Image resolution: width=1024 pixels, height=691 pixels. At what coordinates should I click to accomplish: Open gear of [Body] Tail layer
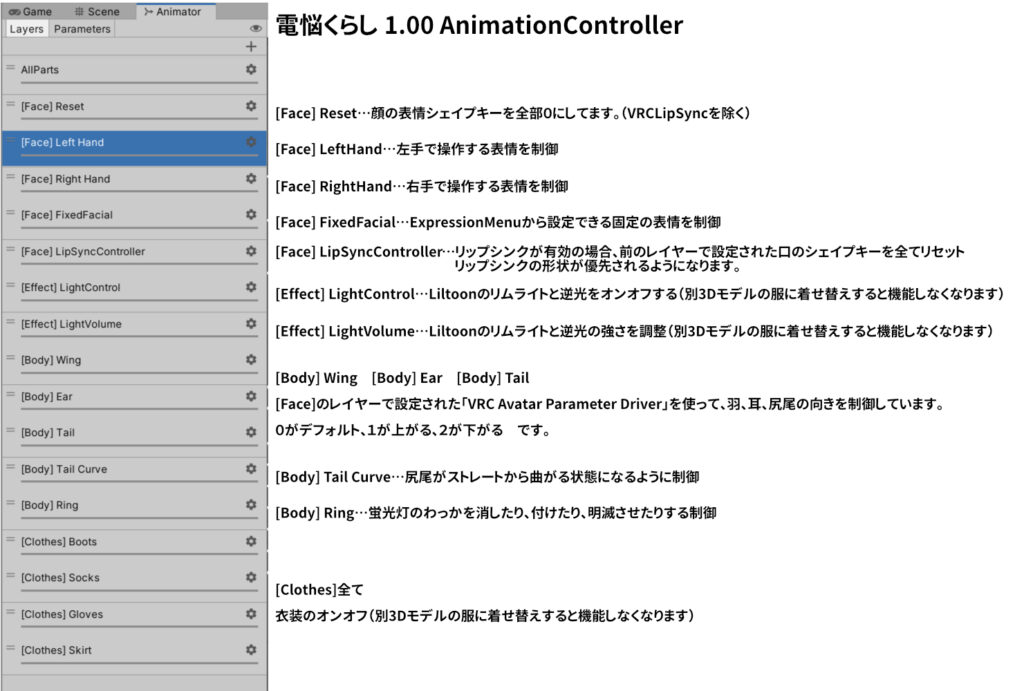[x=251, y=432]
